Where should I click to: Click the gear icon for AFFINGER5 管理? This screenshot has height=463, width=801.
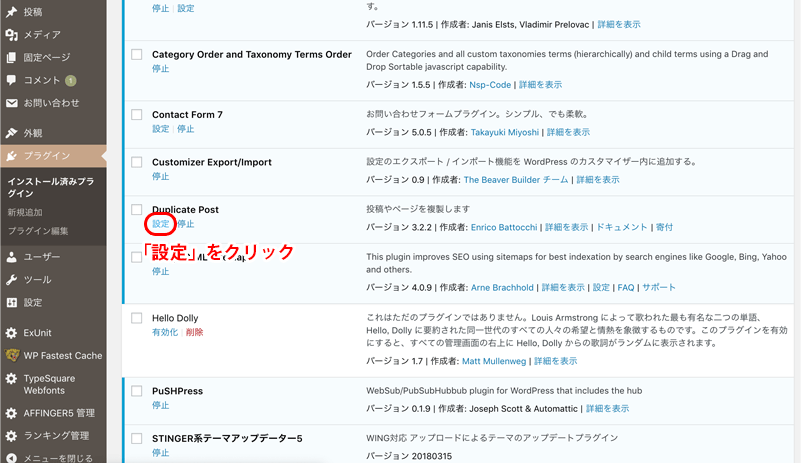point(11,413)
